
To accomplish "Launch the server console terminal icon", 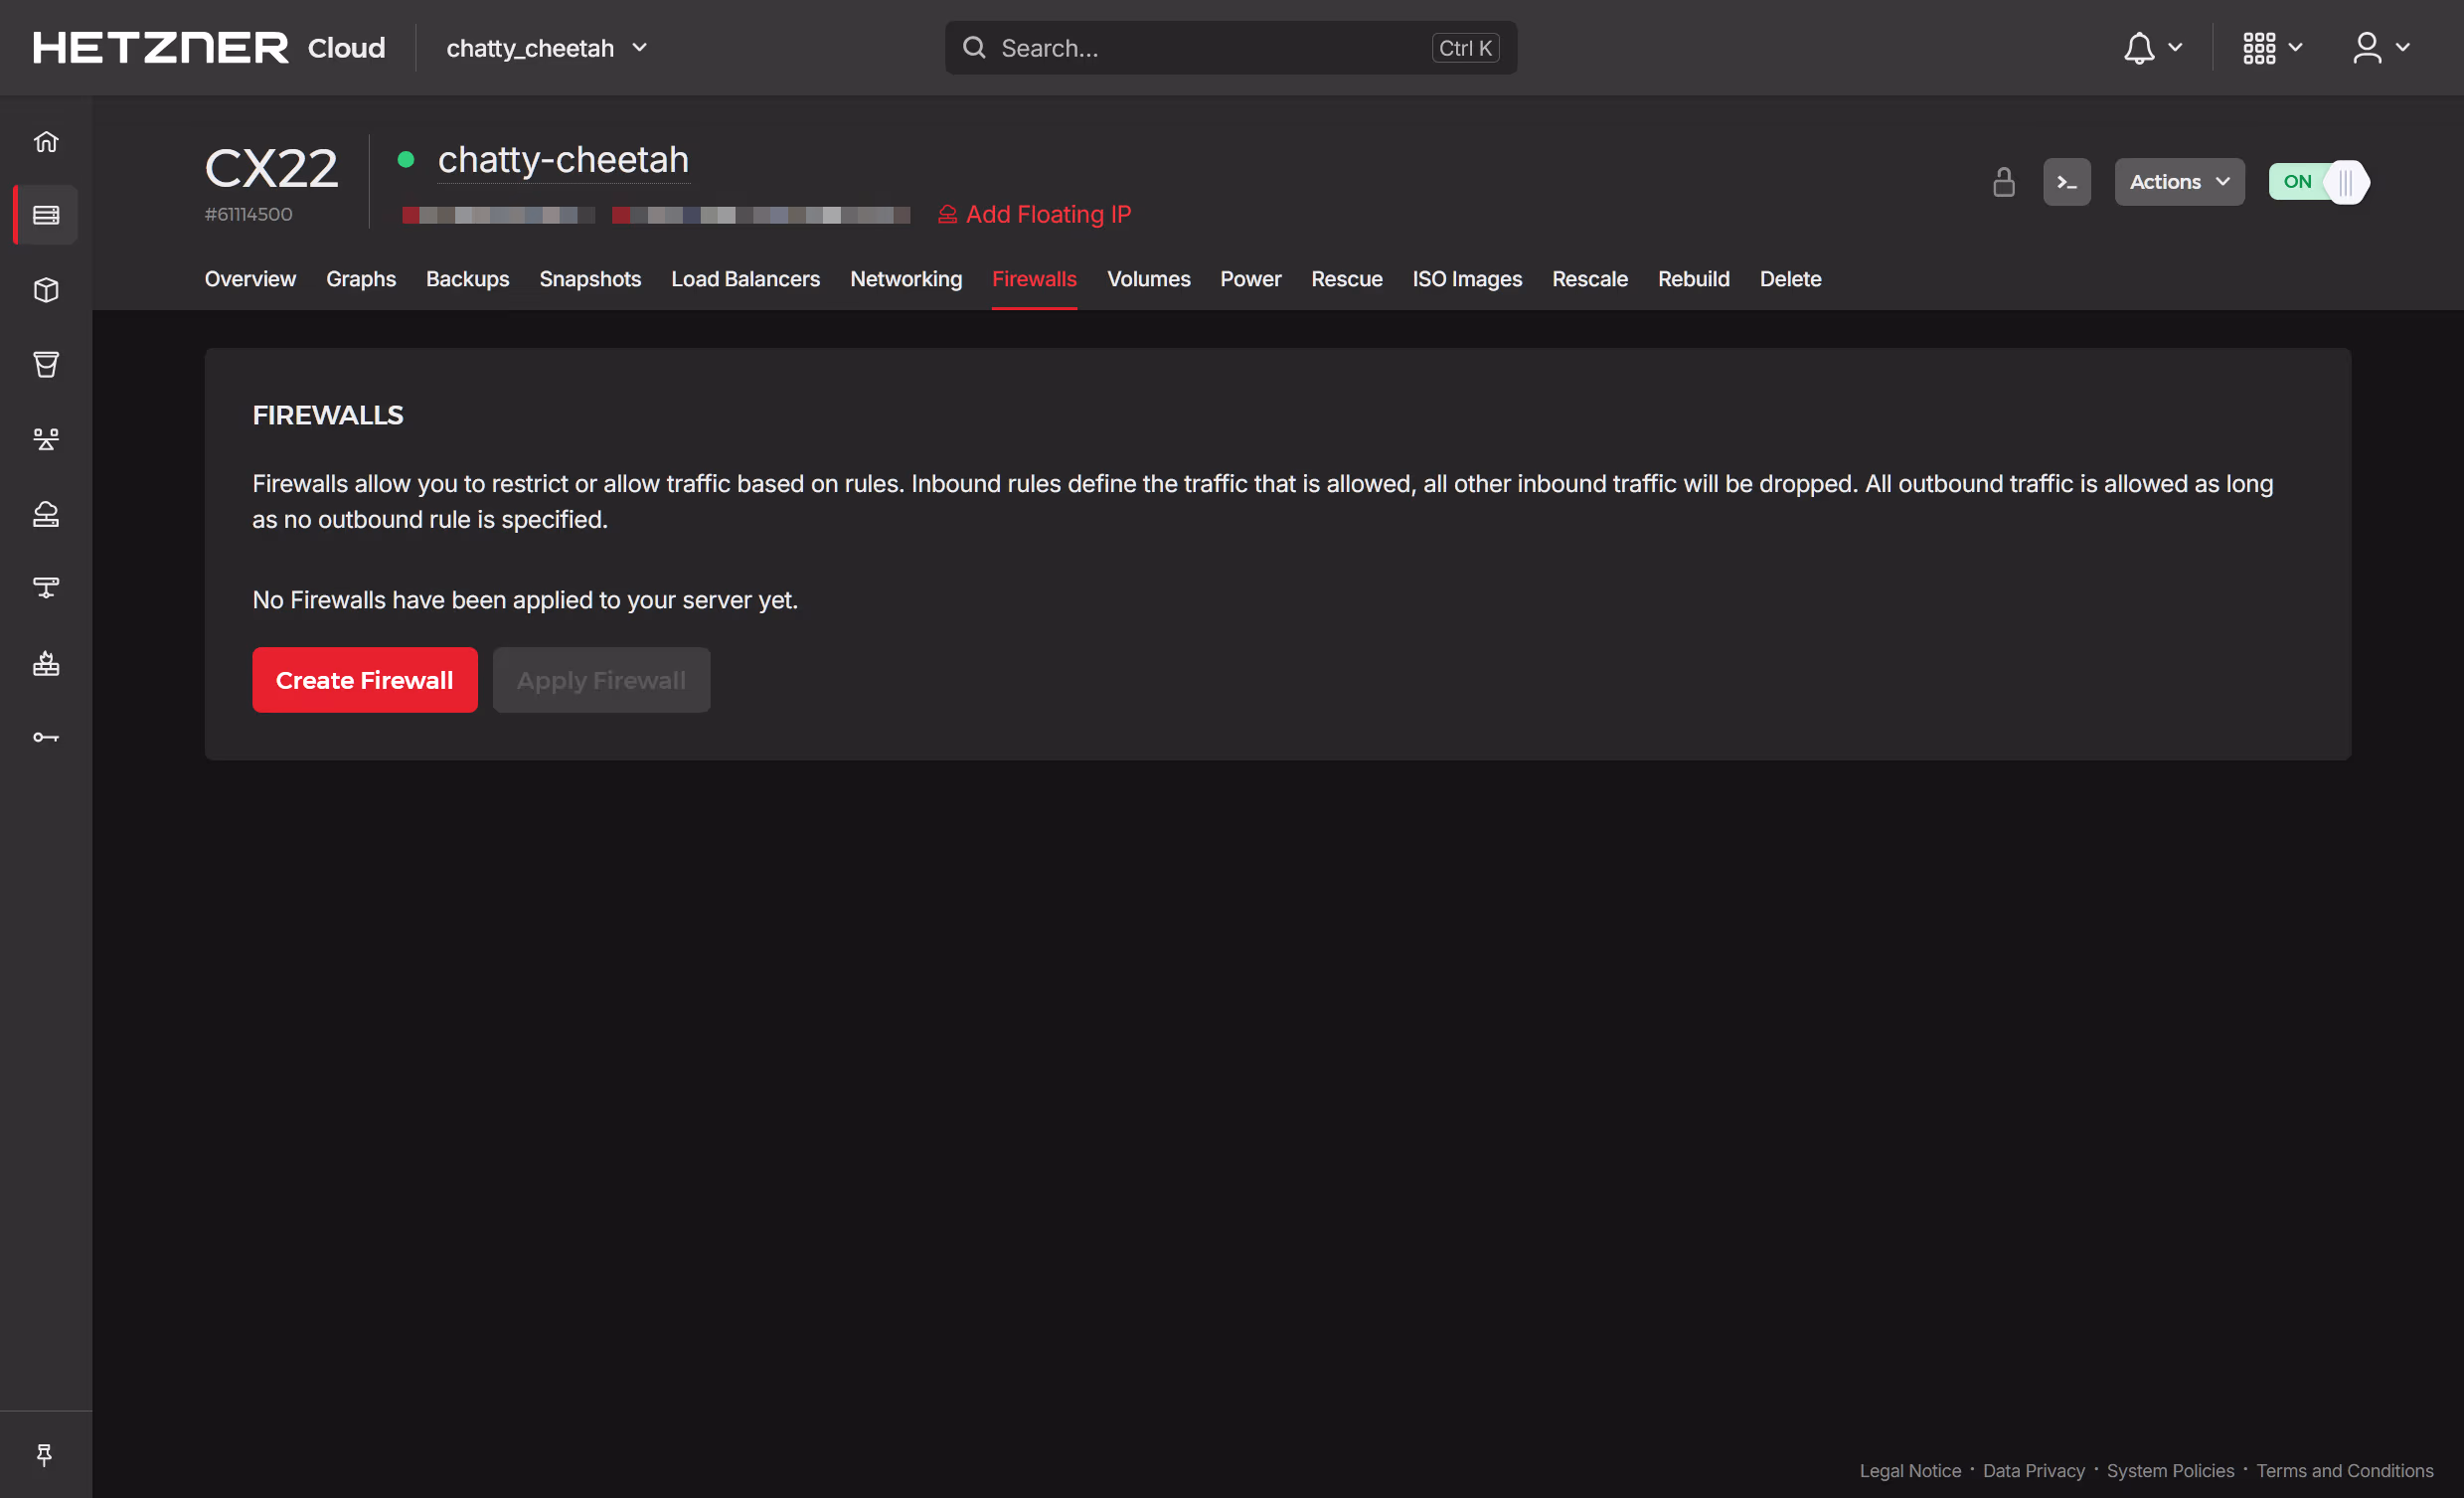I will pos(2066,182).
